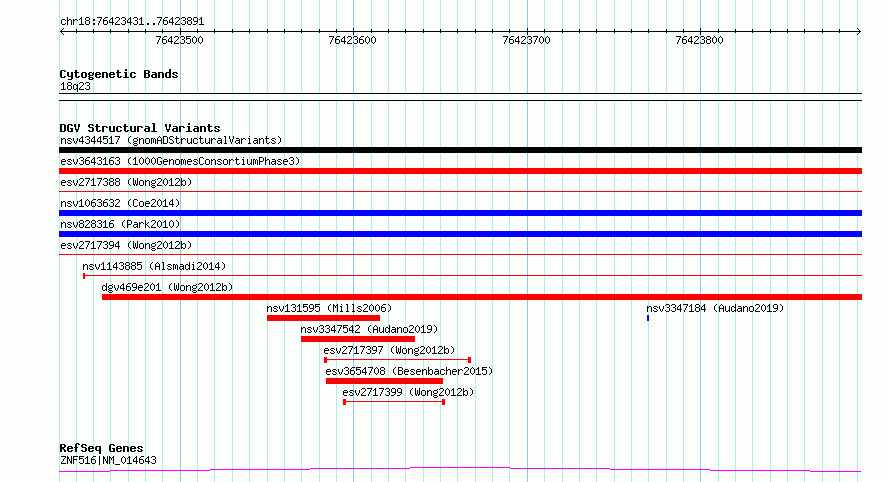Screen dimensions: 890x482
Task: Click the nsv4344517 gnomAD black bar
Action: coord(460,150)
